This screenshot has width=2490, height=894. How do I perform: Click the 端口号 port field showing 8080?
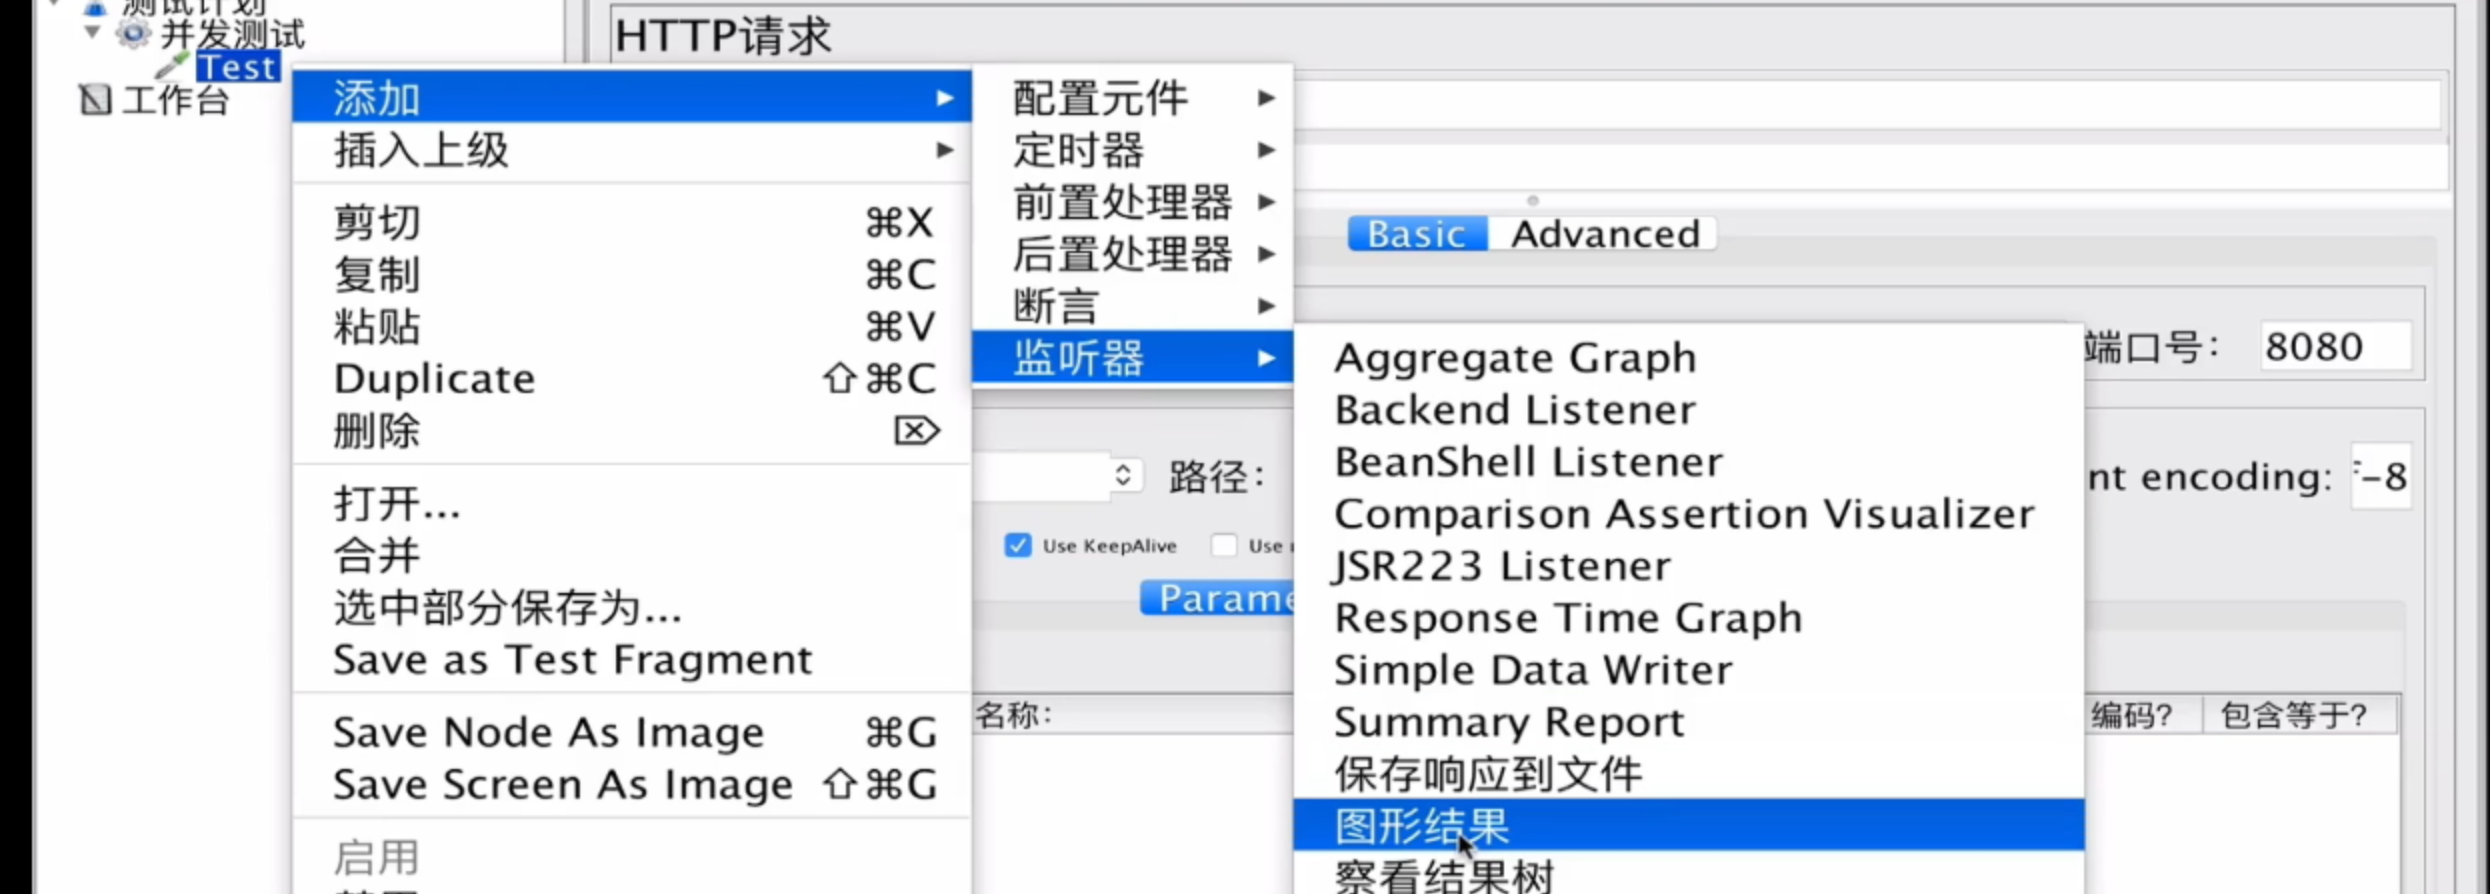tap(2332, 347)
